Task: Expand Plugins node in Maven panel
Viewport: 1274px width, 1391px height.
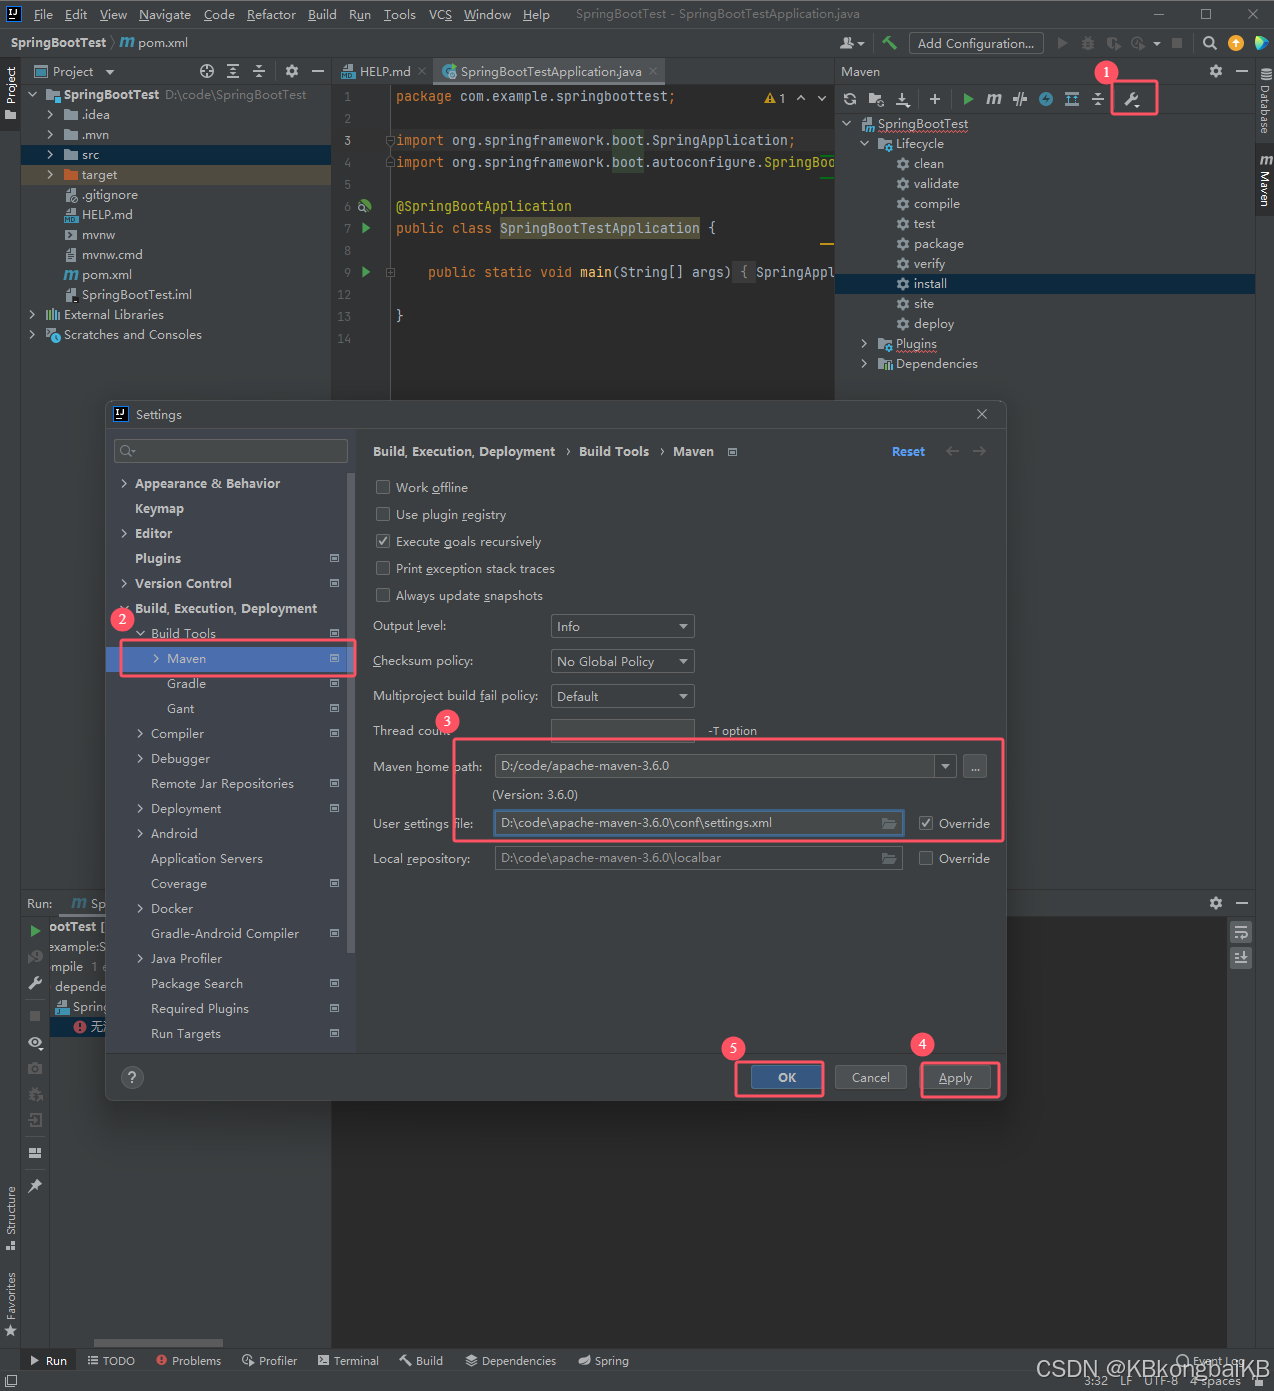Action: click(x=864, y=343)
